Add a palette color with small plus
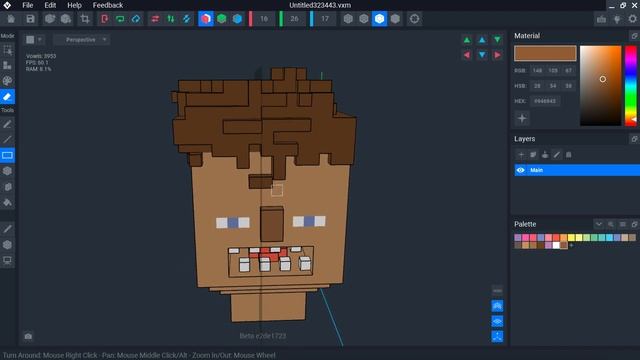This screenshot has width=640, height=360. tap(571, 245)
